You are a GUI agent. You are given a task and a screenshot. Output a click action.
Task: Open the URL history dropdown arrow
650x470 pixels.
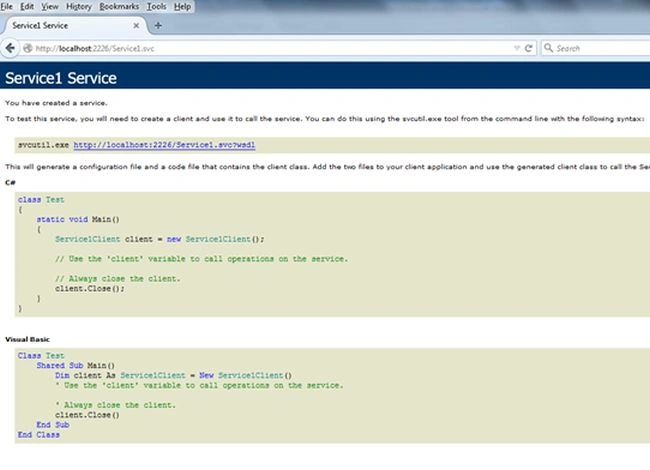517,48
